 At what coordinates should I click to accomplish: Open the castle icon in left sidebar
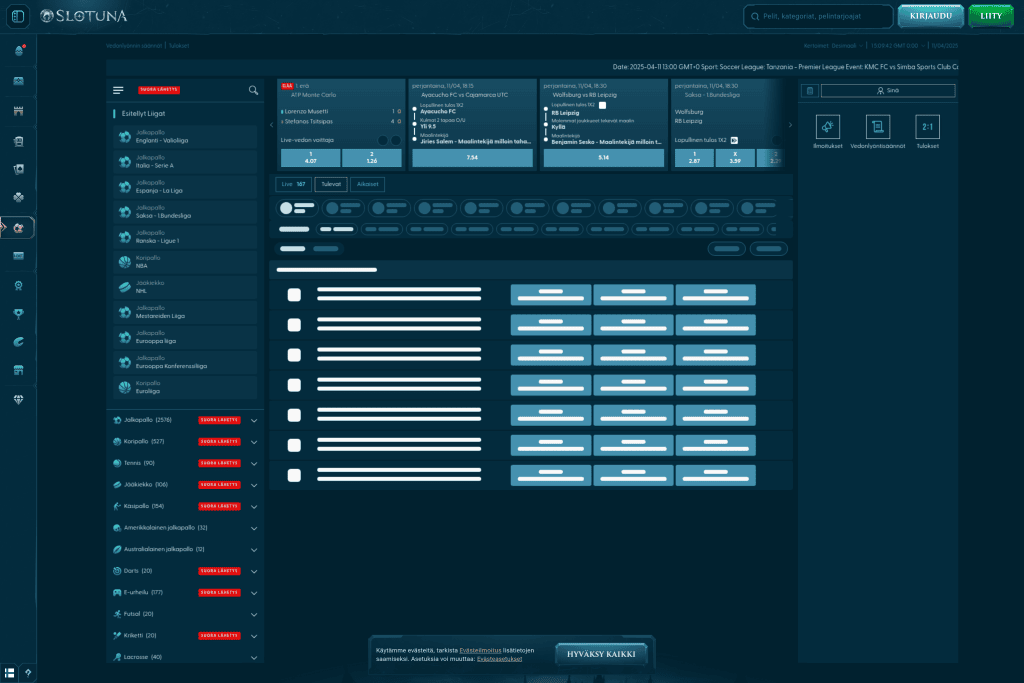[18, 111]
